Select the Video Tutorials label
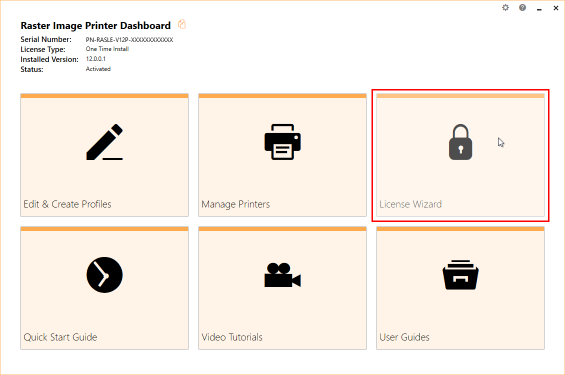This screenshot has height=375, width=565. click(x=232, y=337)
